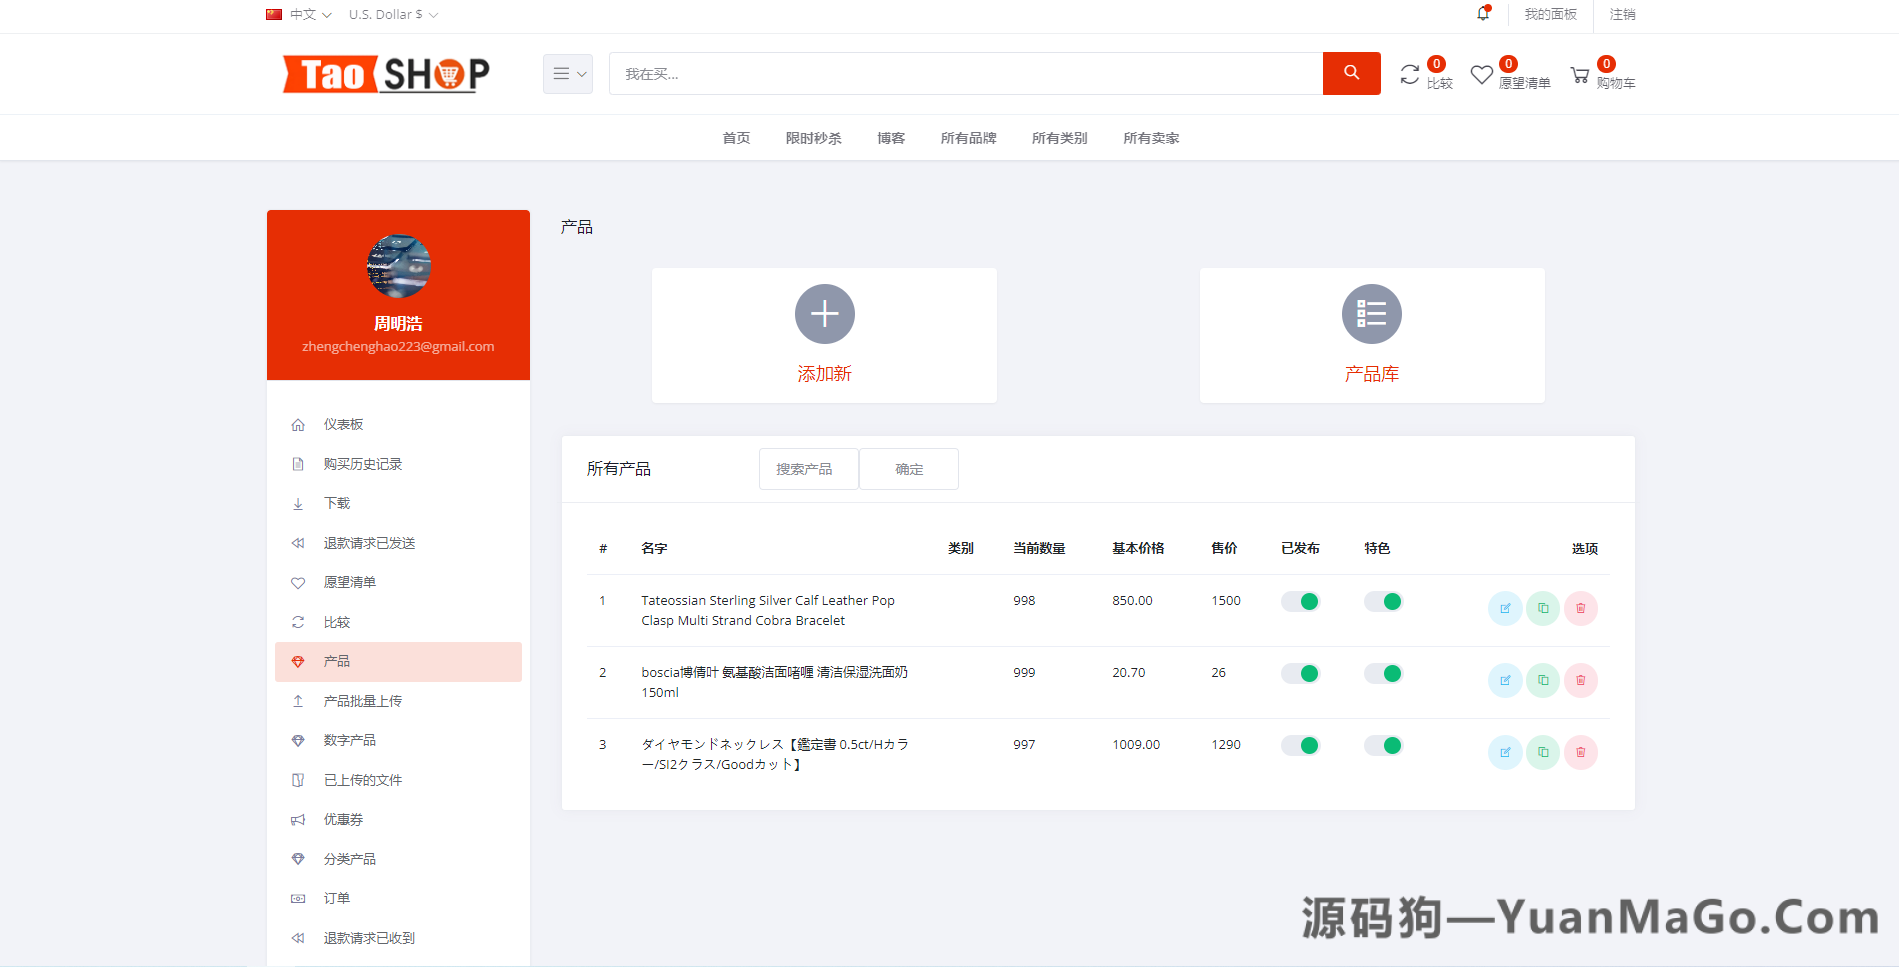Open the wishlist from the header
The width and height of the screenshot is (1899, 967).
point(1481,74)
